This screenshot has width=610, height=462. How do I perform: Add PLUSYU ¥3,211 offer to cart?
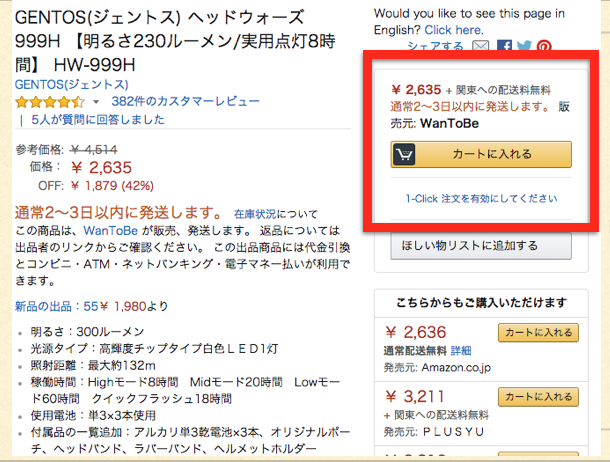coord(538,397)
